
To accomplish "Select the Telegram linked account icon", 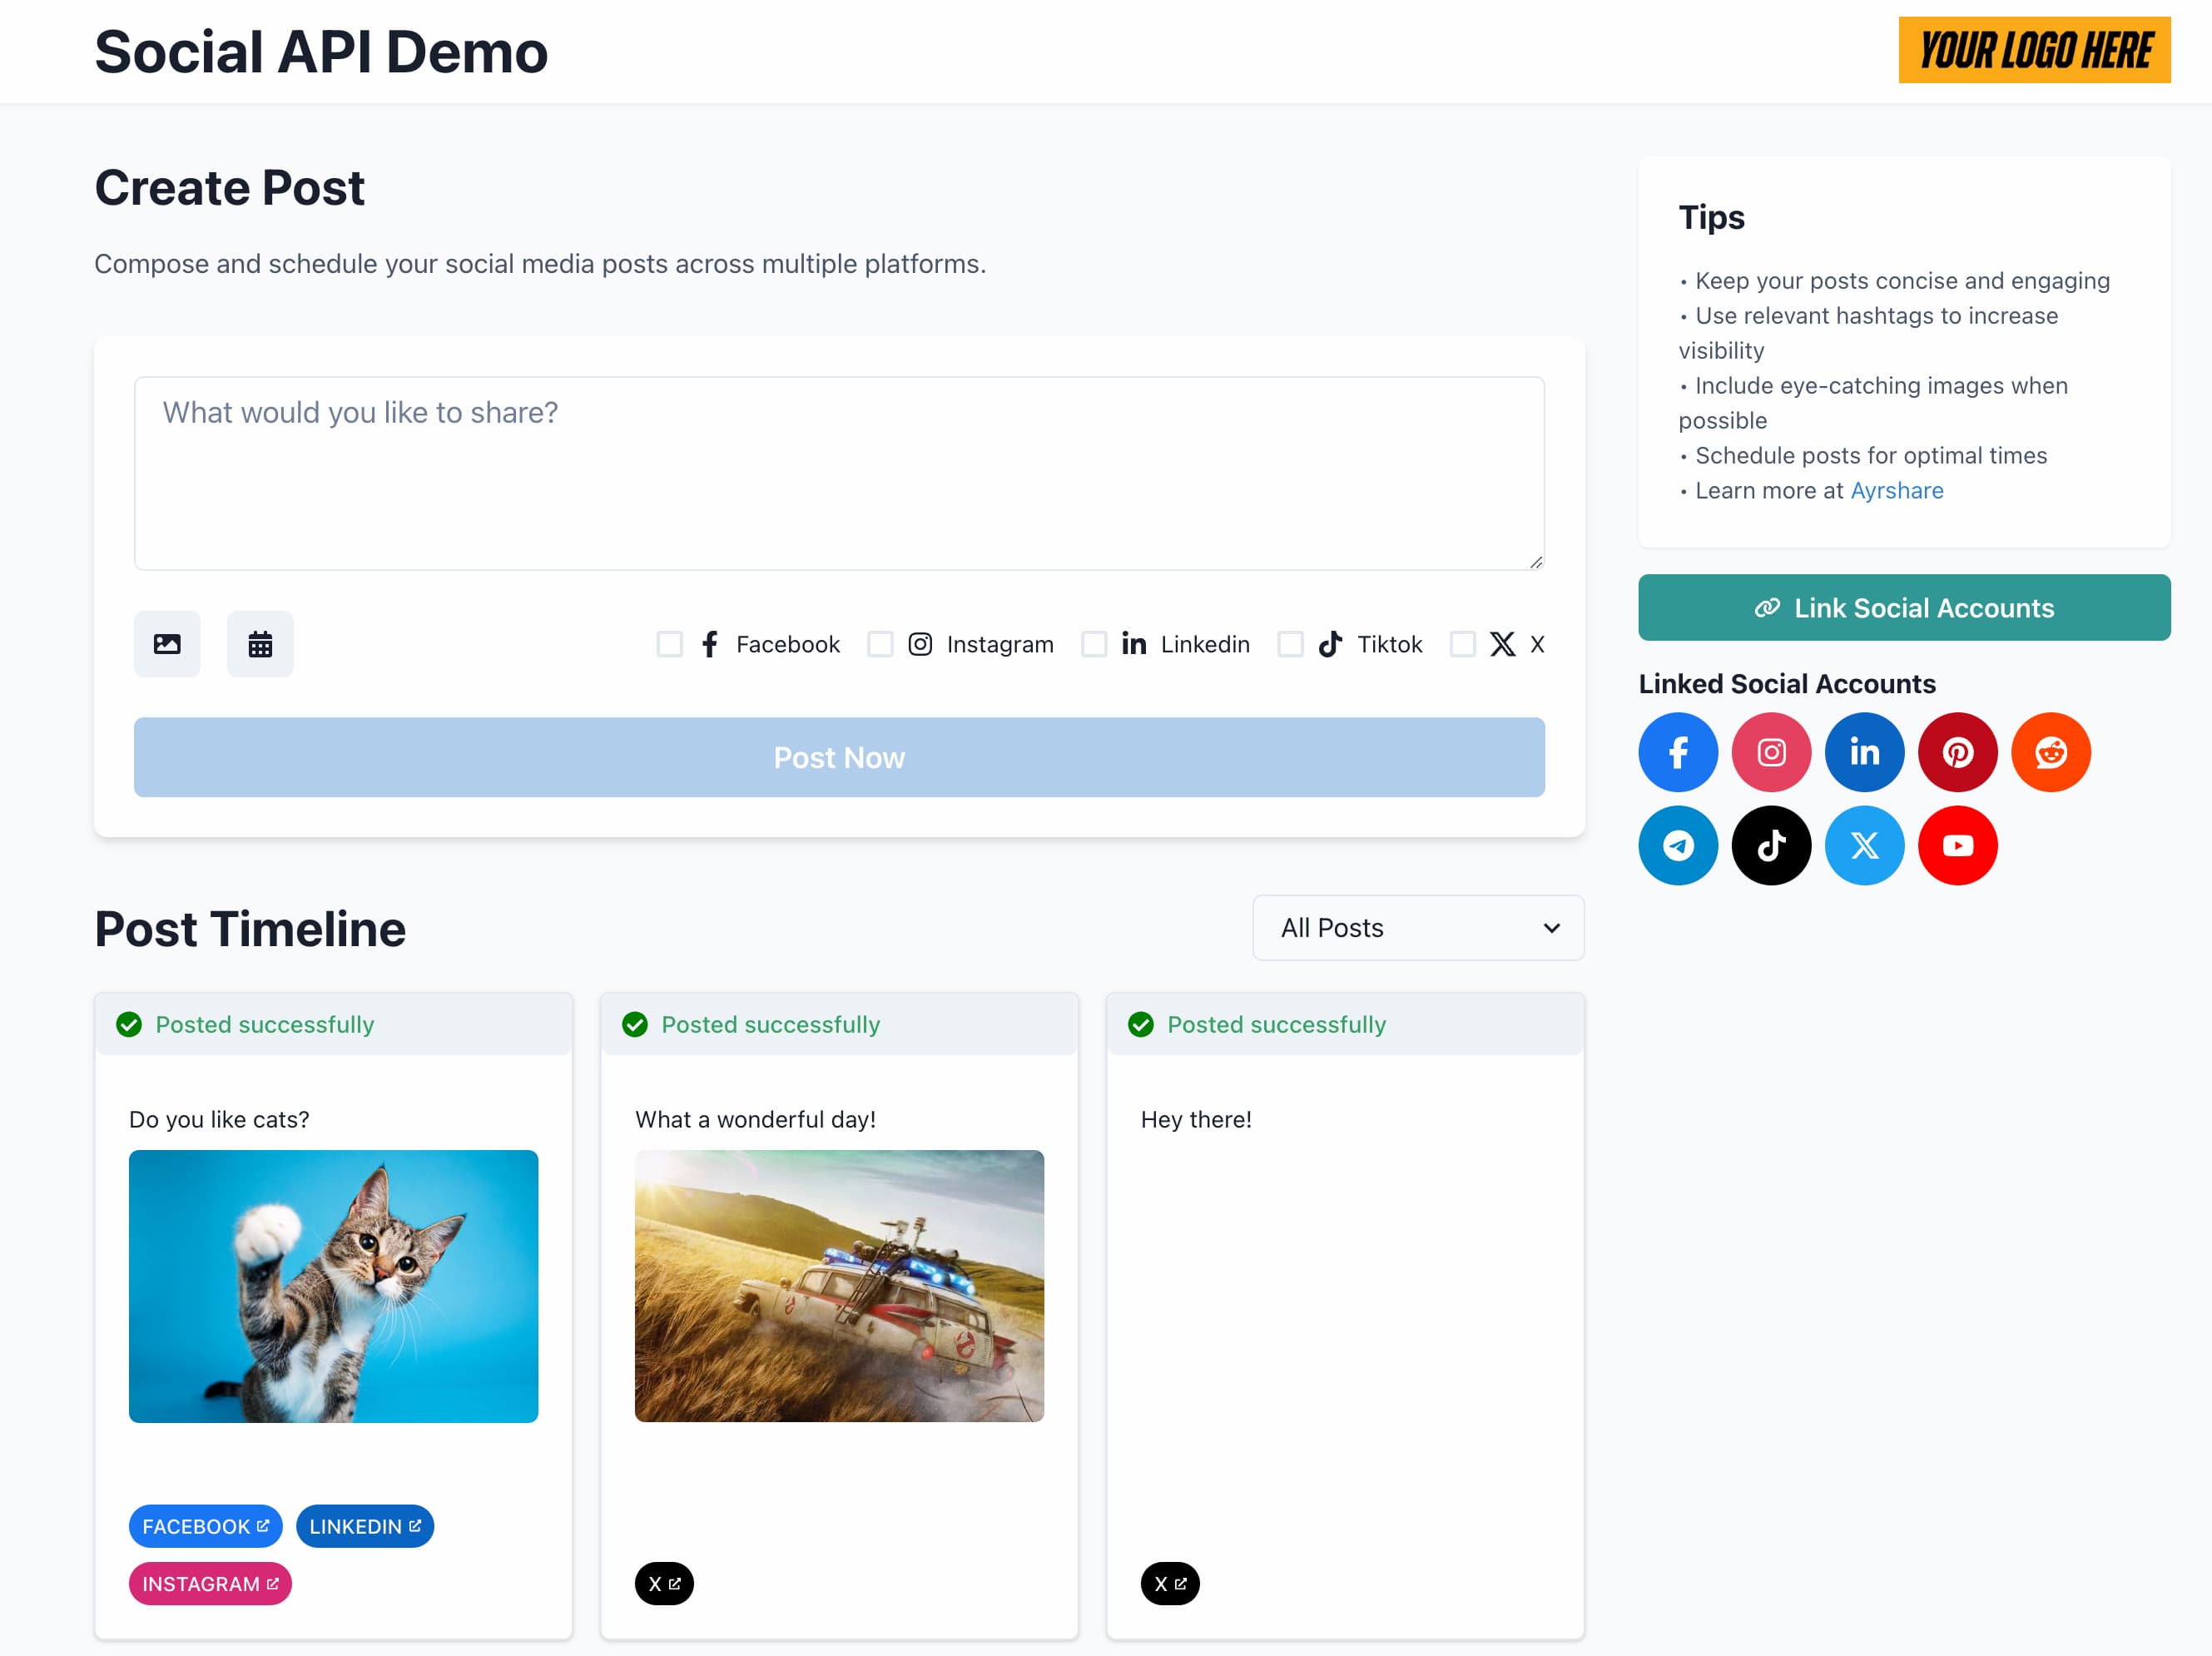I will [1678, 845].
